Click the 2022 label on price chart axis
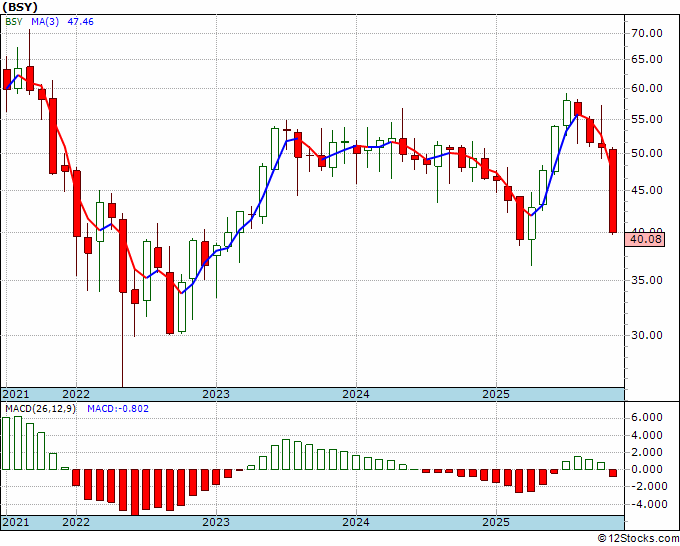Screen dimensions: 680x546 coord(76,394)
